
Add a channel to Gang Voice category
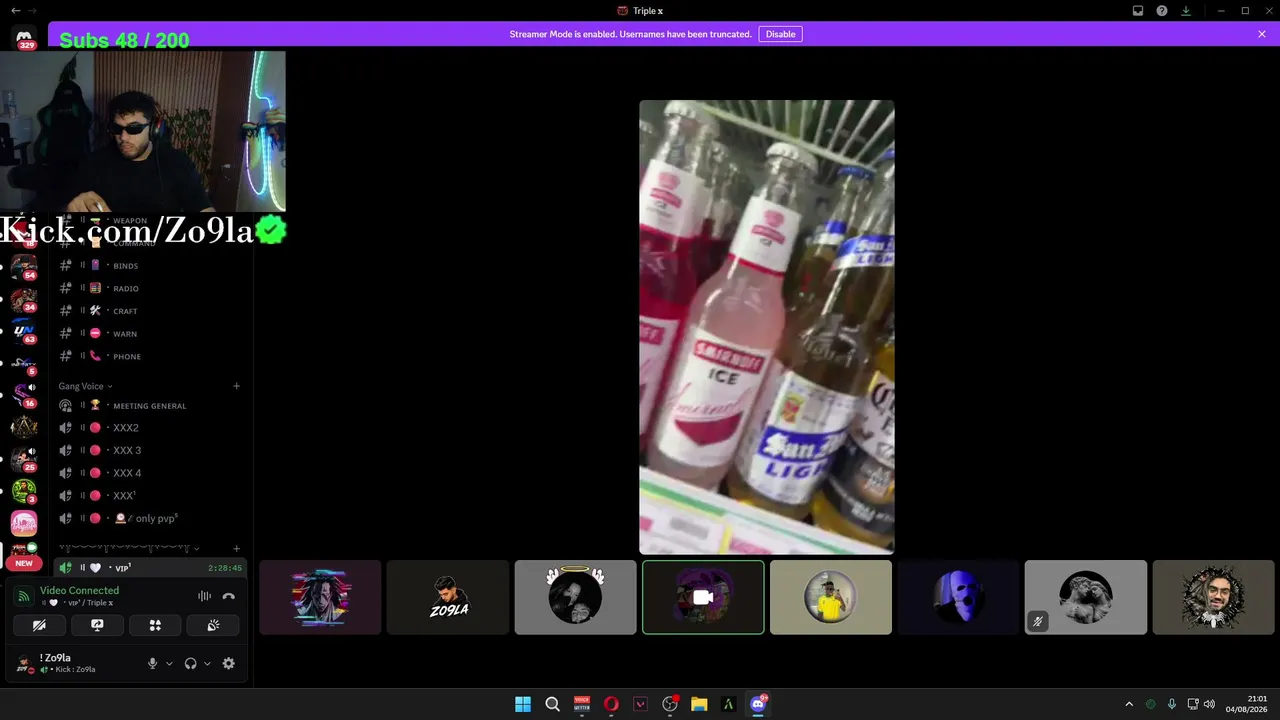click(237, 386)
